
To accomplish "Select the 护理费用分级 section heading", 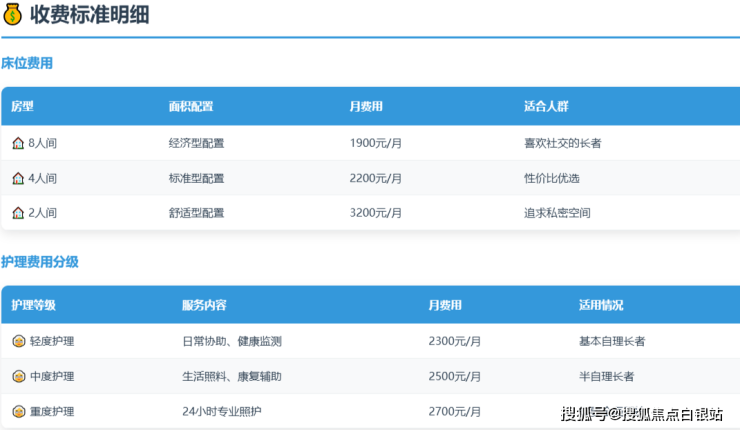I will pyautogui.click(x=40, y=262).
